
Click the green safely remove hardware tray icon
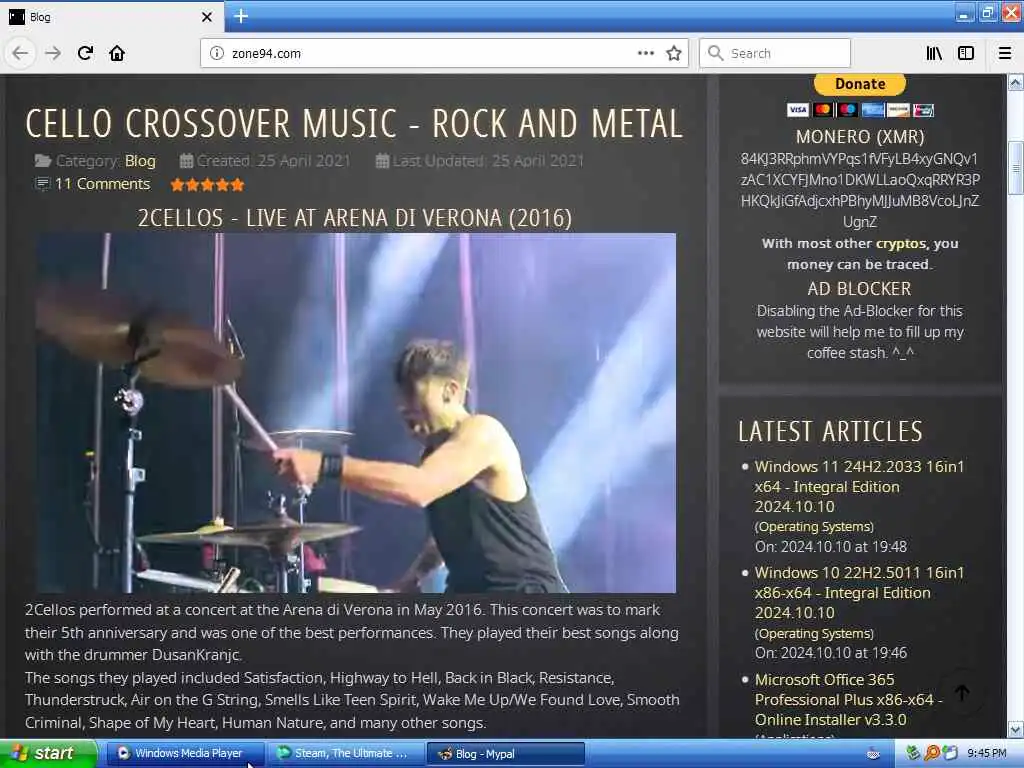coord(913,754)
